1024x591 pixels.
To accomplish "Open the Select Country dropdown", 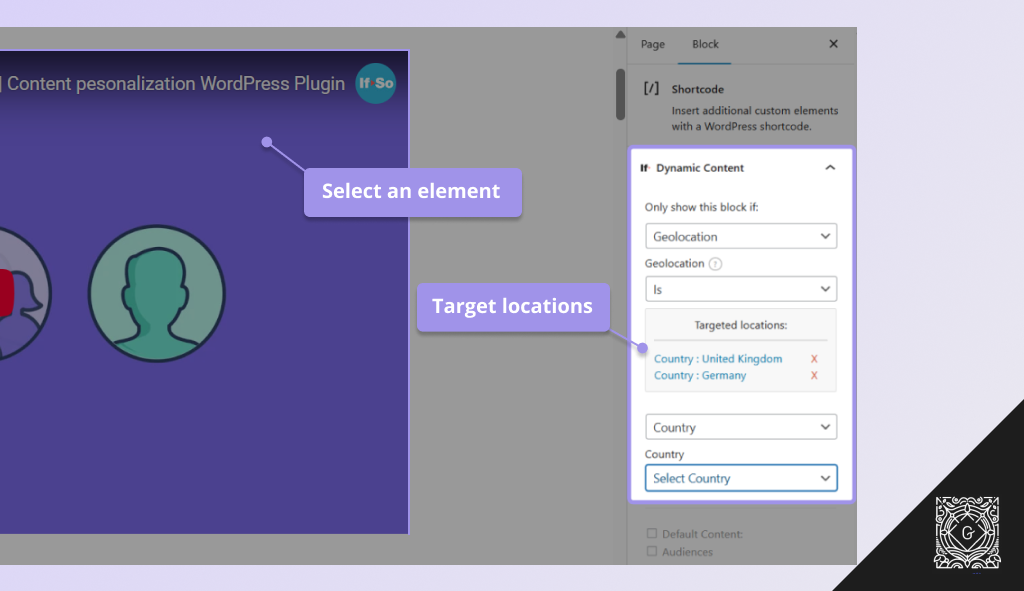I will click(x=740, y=477).
